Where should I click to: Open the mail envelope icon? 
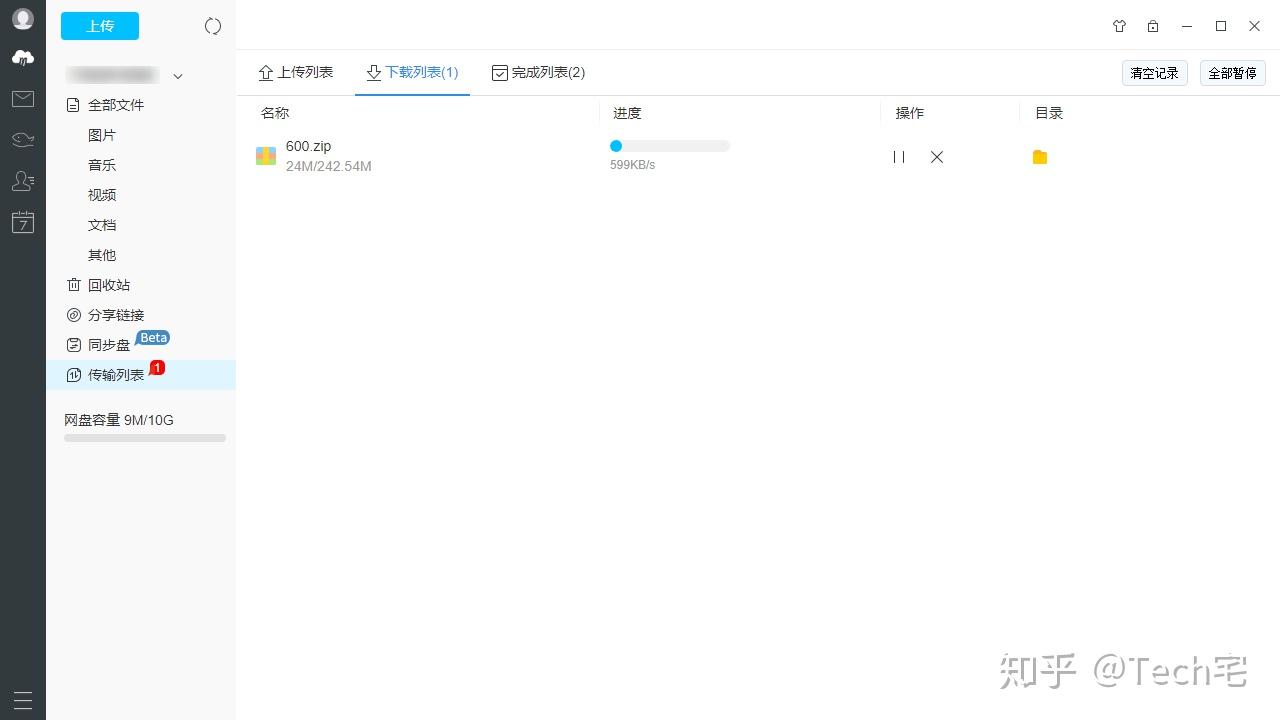click(22, 99)
